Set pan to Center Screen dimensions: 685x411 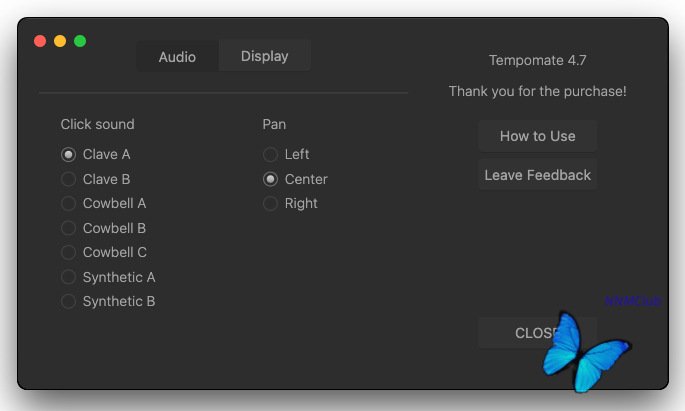pos(271,179)
